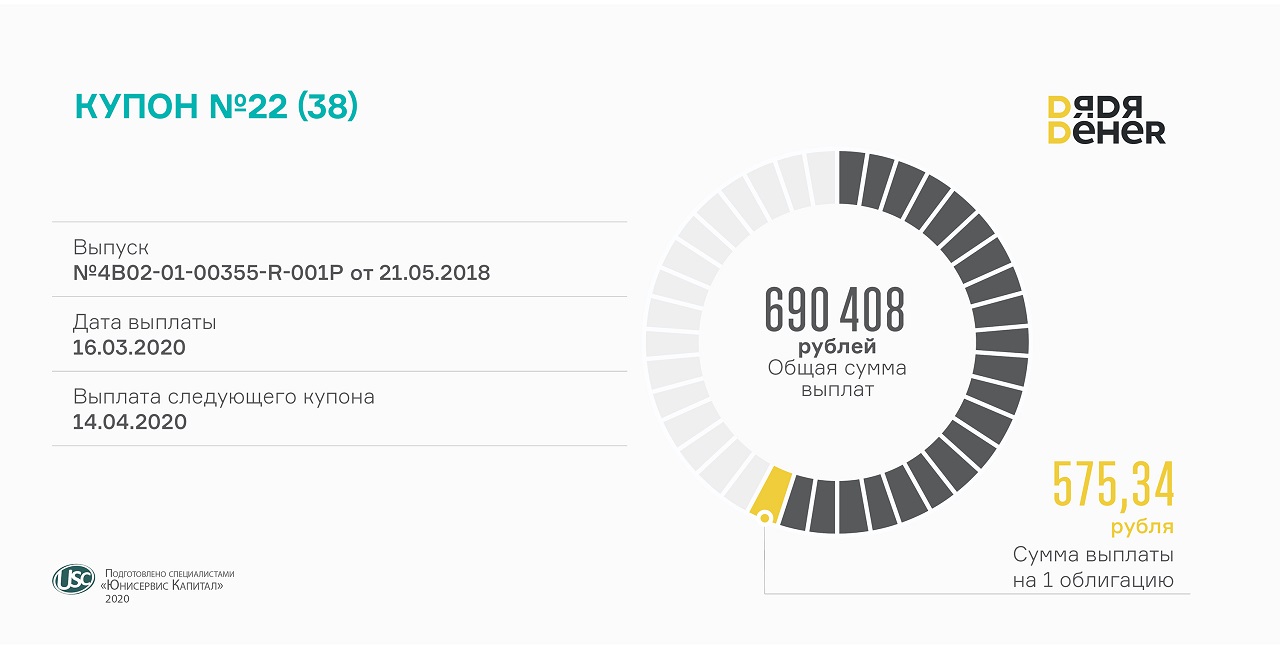Click the dark gray segment next to the yellow one
Screen dimensions: 1280x645
[x=797, y=502]
